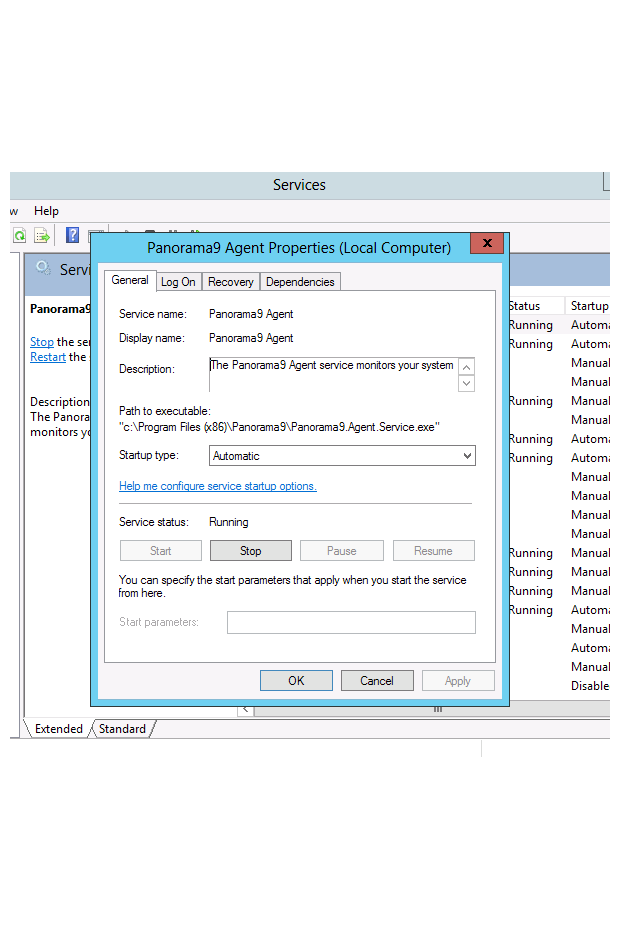Click the Refresh icon in Services toolbar
Screen dimensions: 620x930
[x=20, y=236]
